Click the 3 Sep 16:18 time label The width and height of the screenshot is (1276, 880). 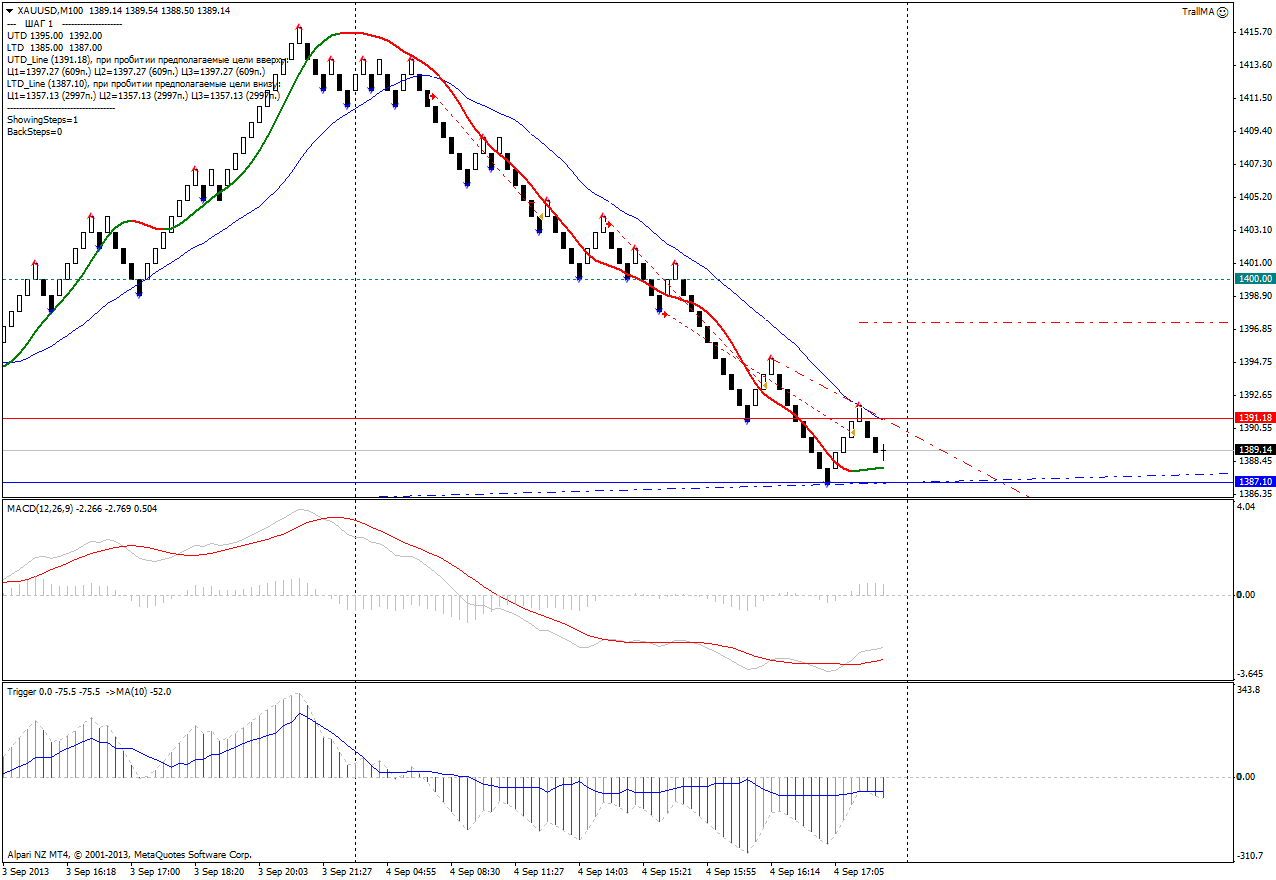tap(91, 872)
